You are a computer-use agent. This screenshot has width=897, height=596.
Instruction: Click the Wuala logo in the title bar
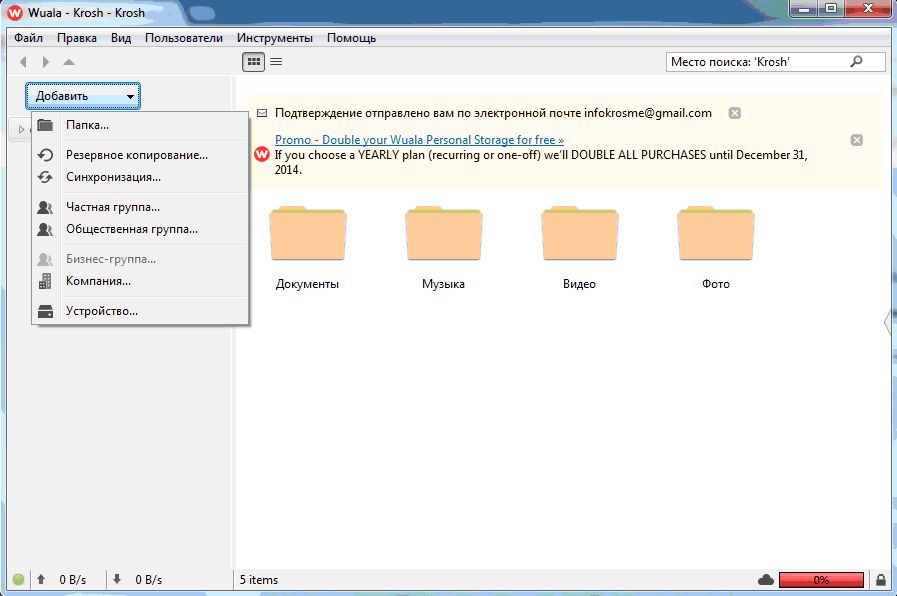pyautogui.click(x=14, y=13)
